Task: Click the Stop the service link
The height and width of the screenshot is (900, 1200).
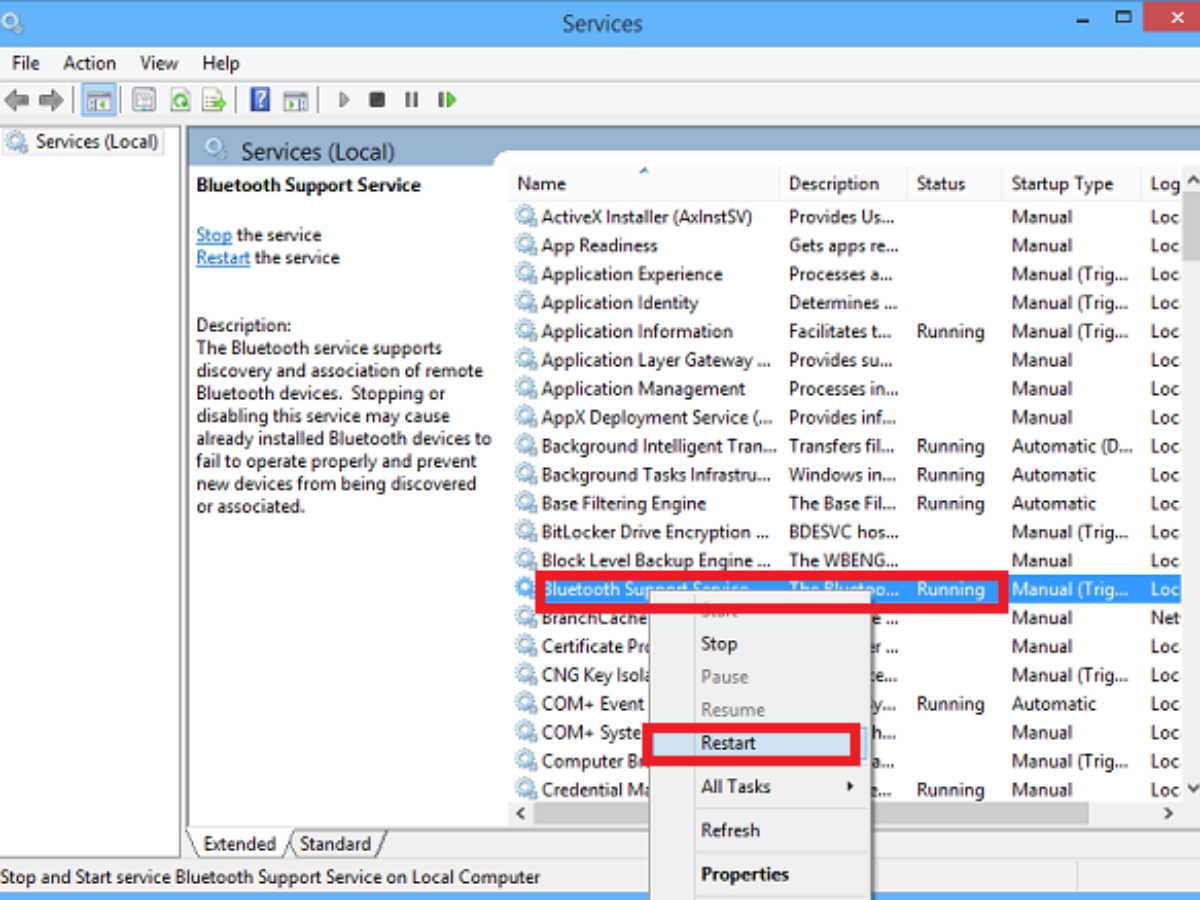Action: [x=214, y=235]
